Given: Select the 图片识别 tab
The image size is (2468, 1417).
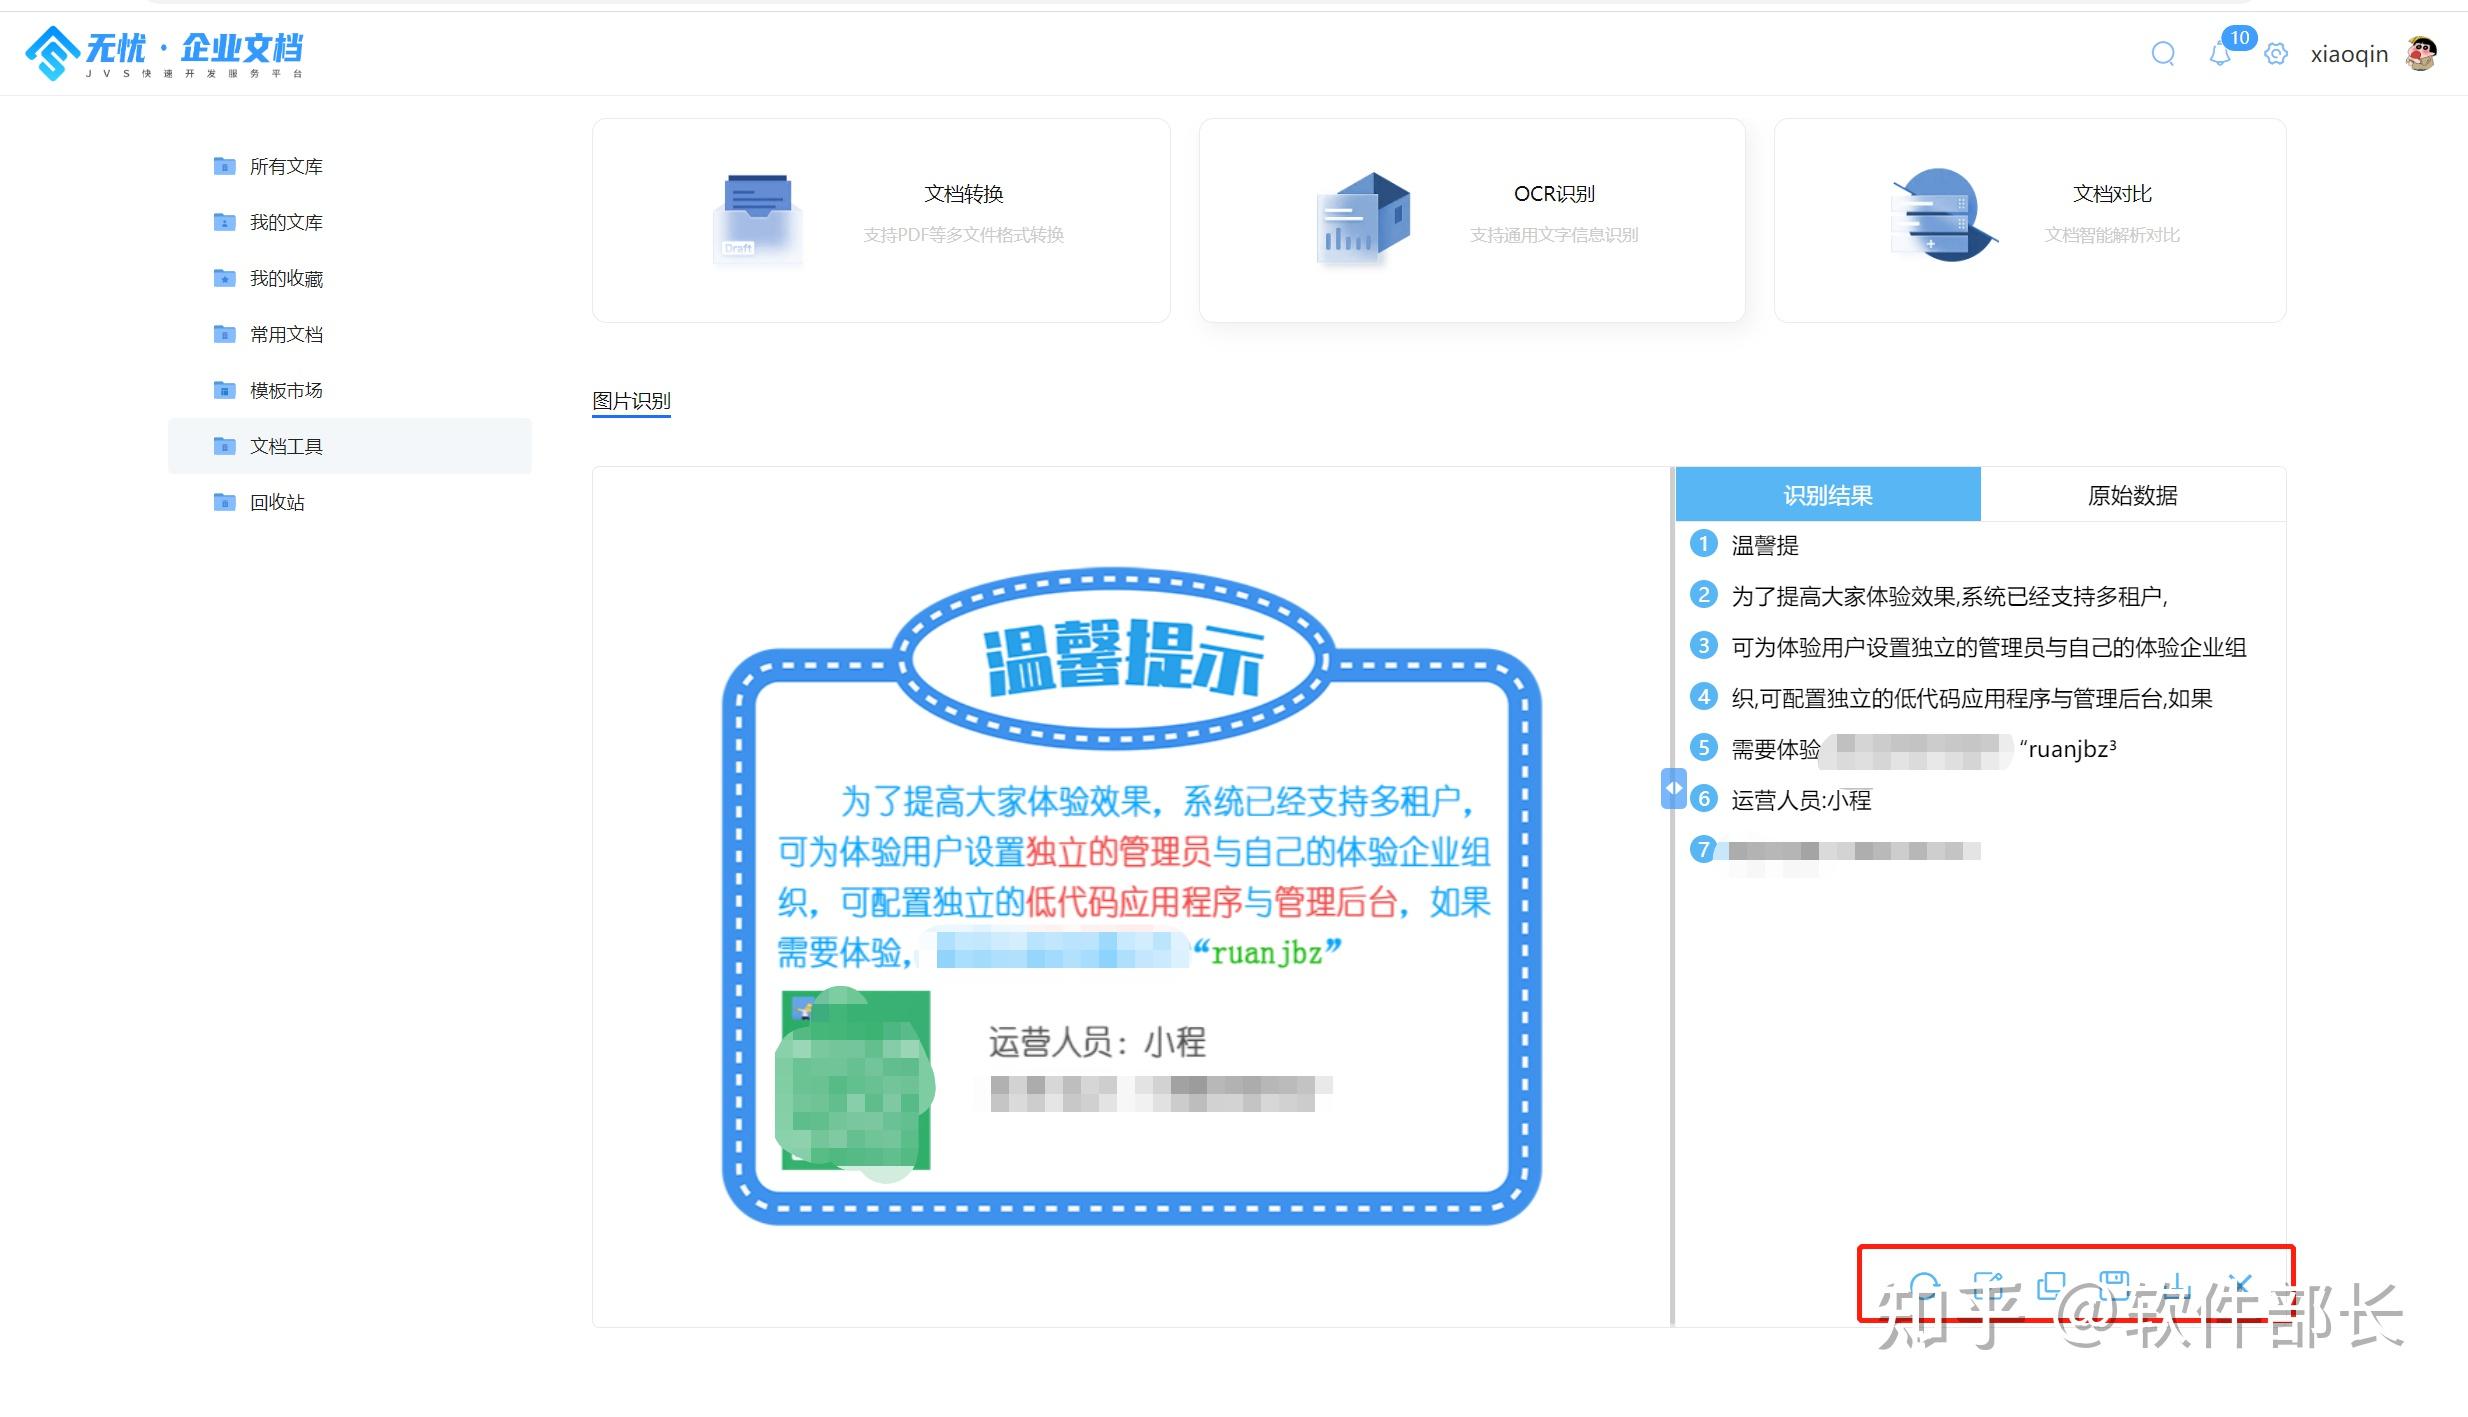Looking at the screenshot, I should 631,401.
